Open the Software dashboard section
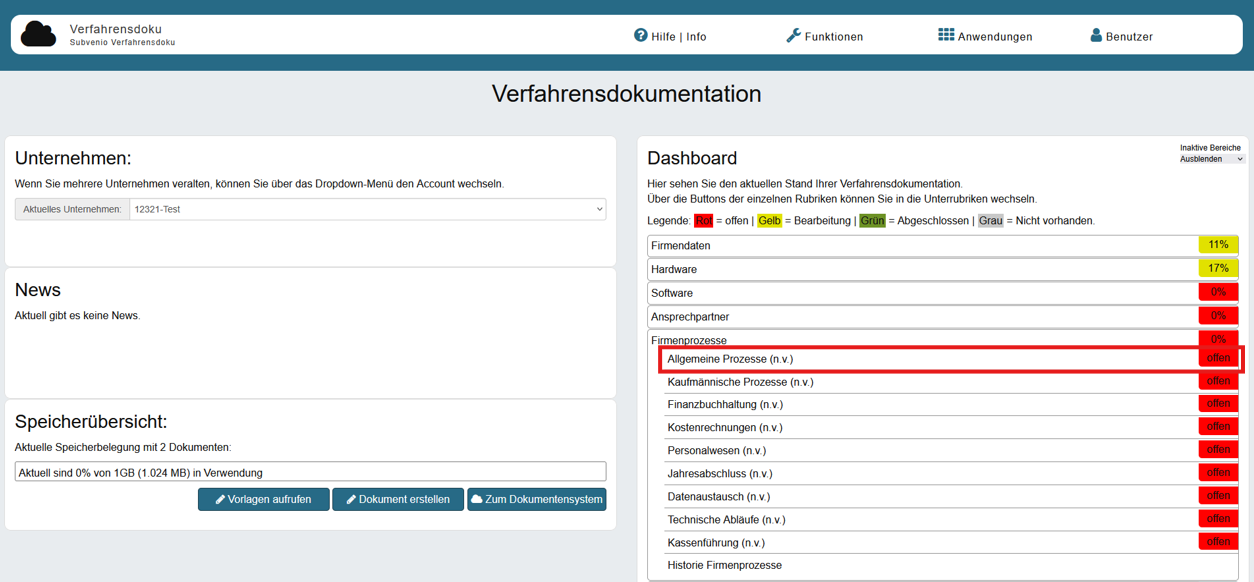 click(943, 293)
